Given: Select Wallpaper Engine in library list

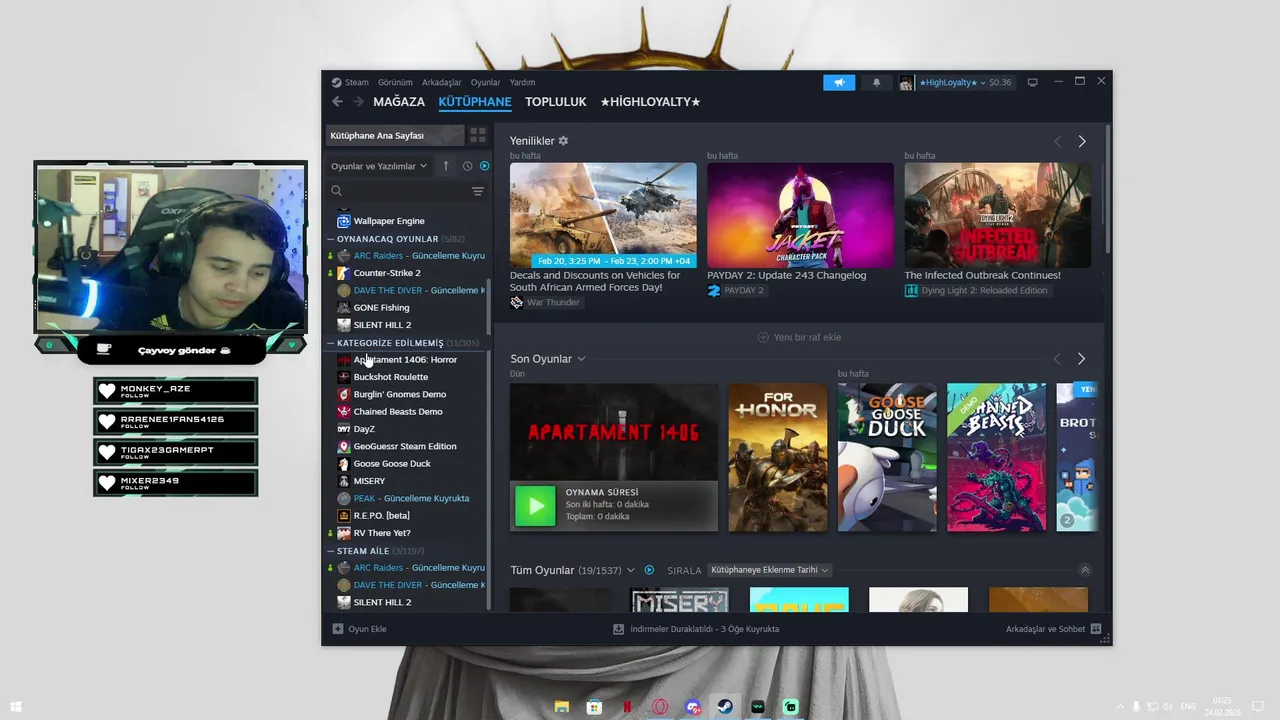Looking at the screenshot, I should coord(389,221).
